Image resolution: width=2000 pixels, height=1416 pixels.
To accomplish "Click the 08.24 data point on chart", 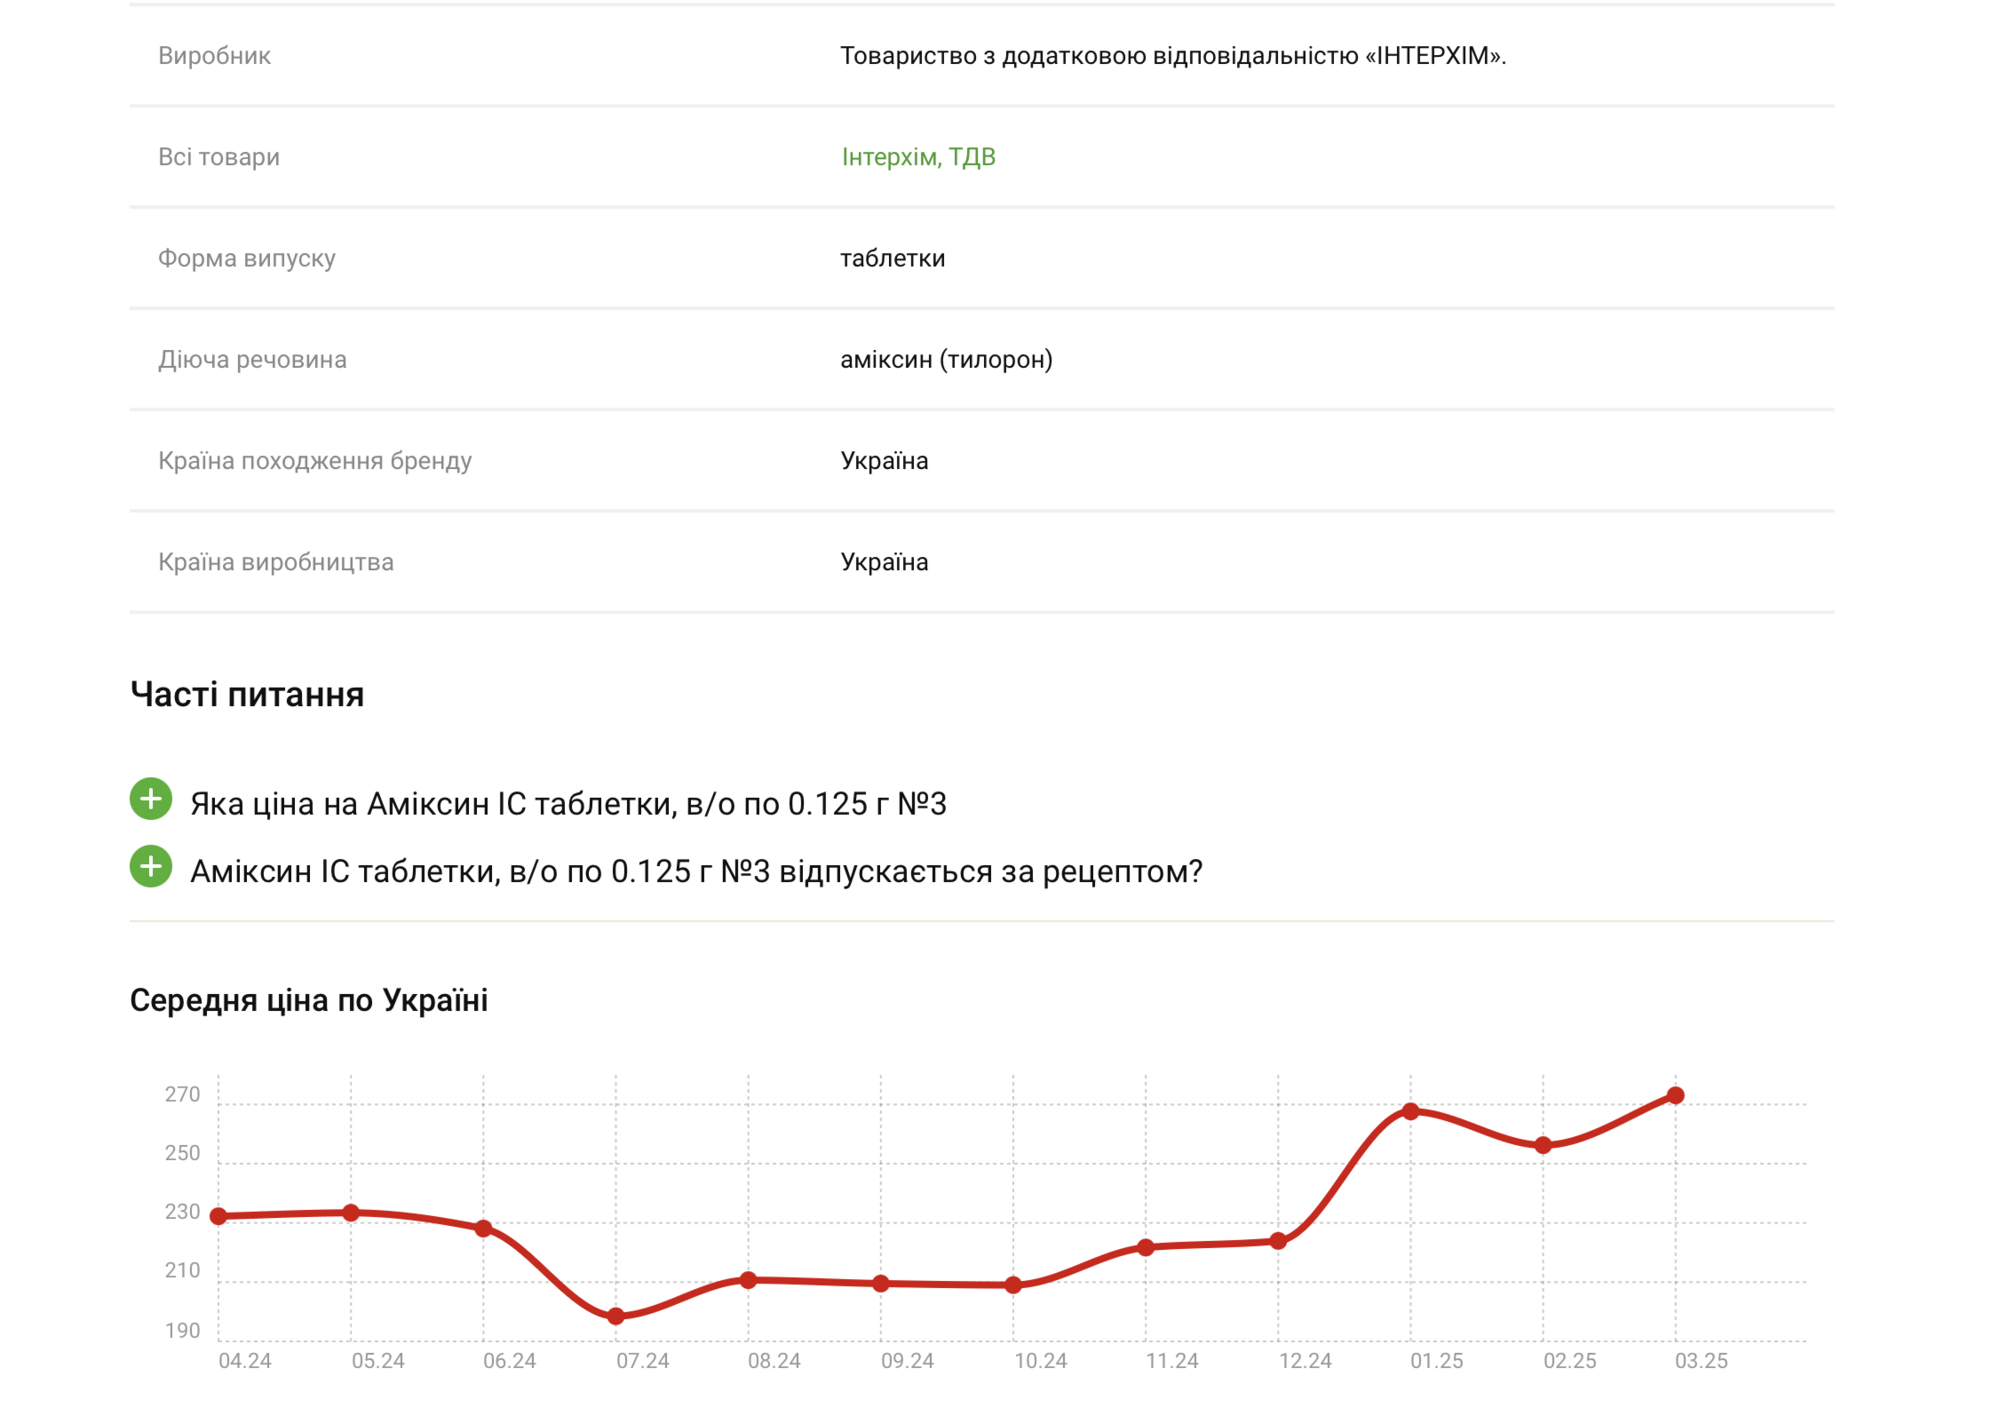I will 748,1280.
